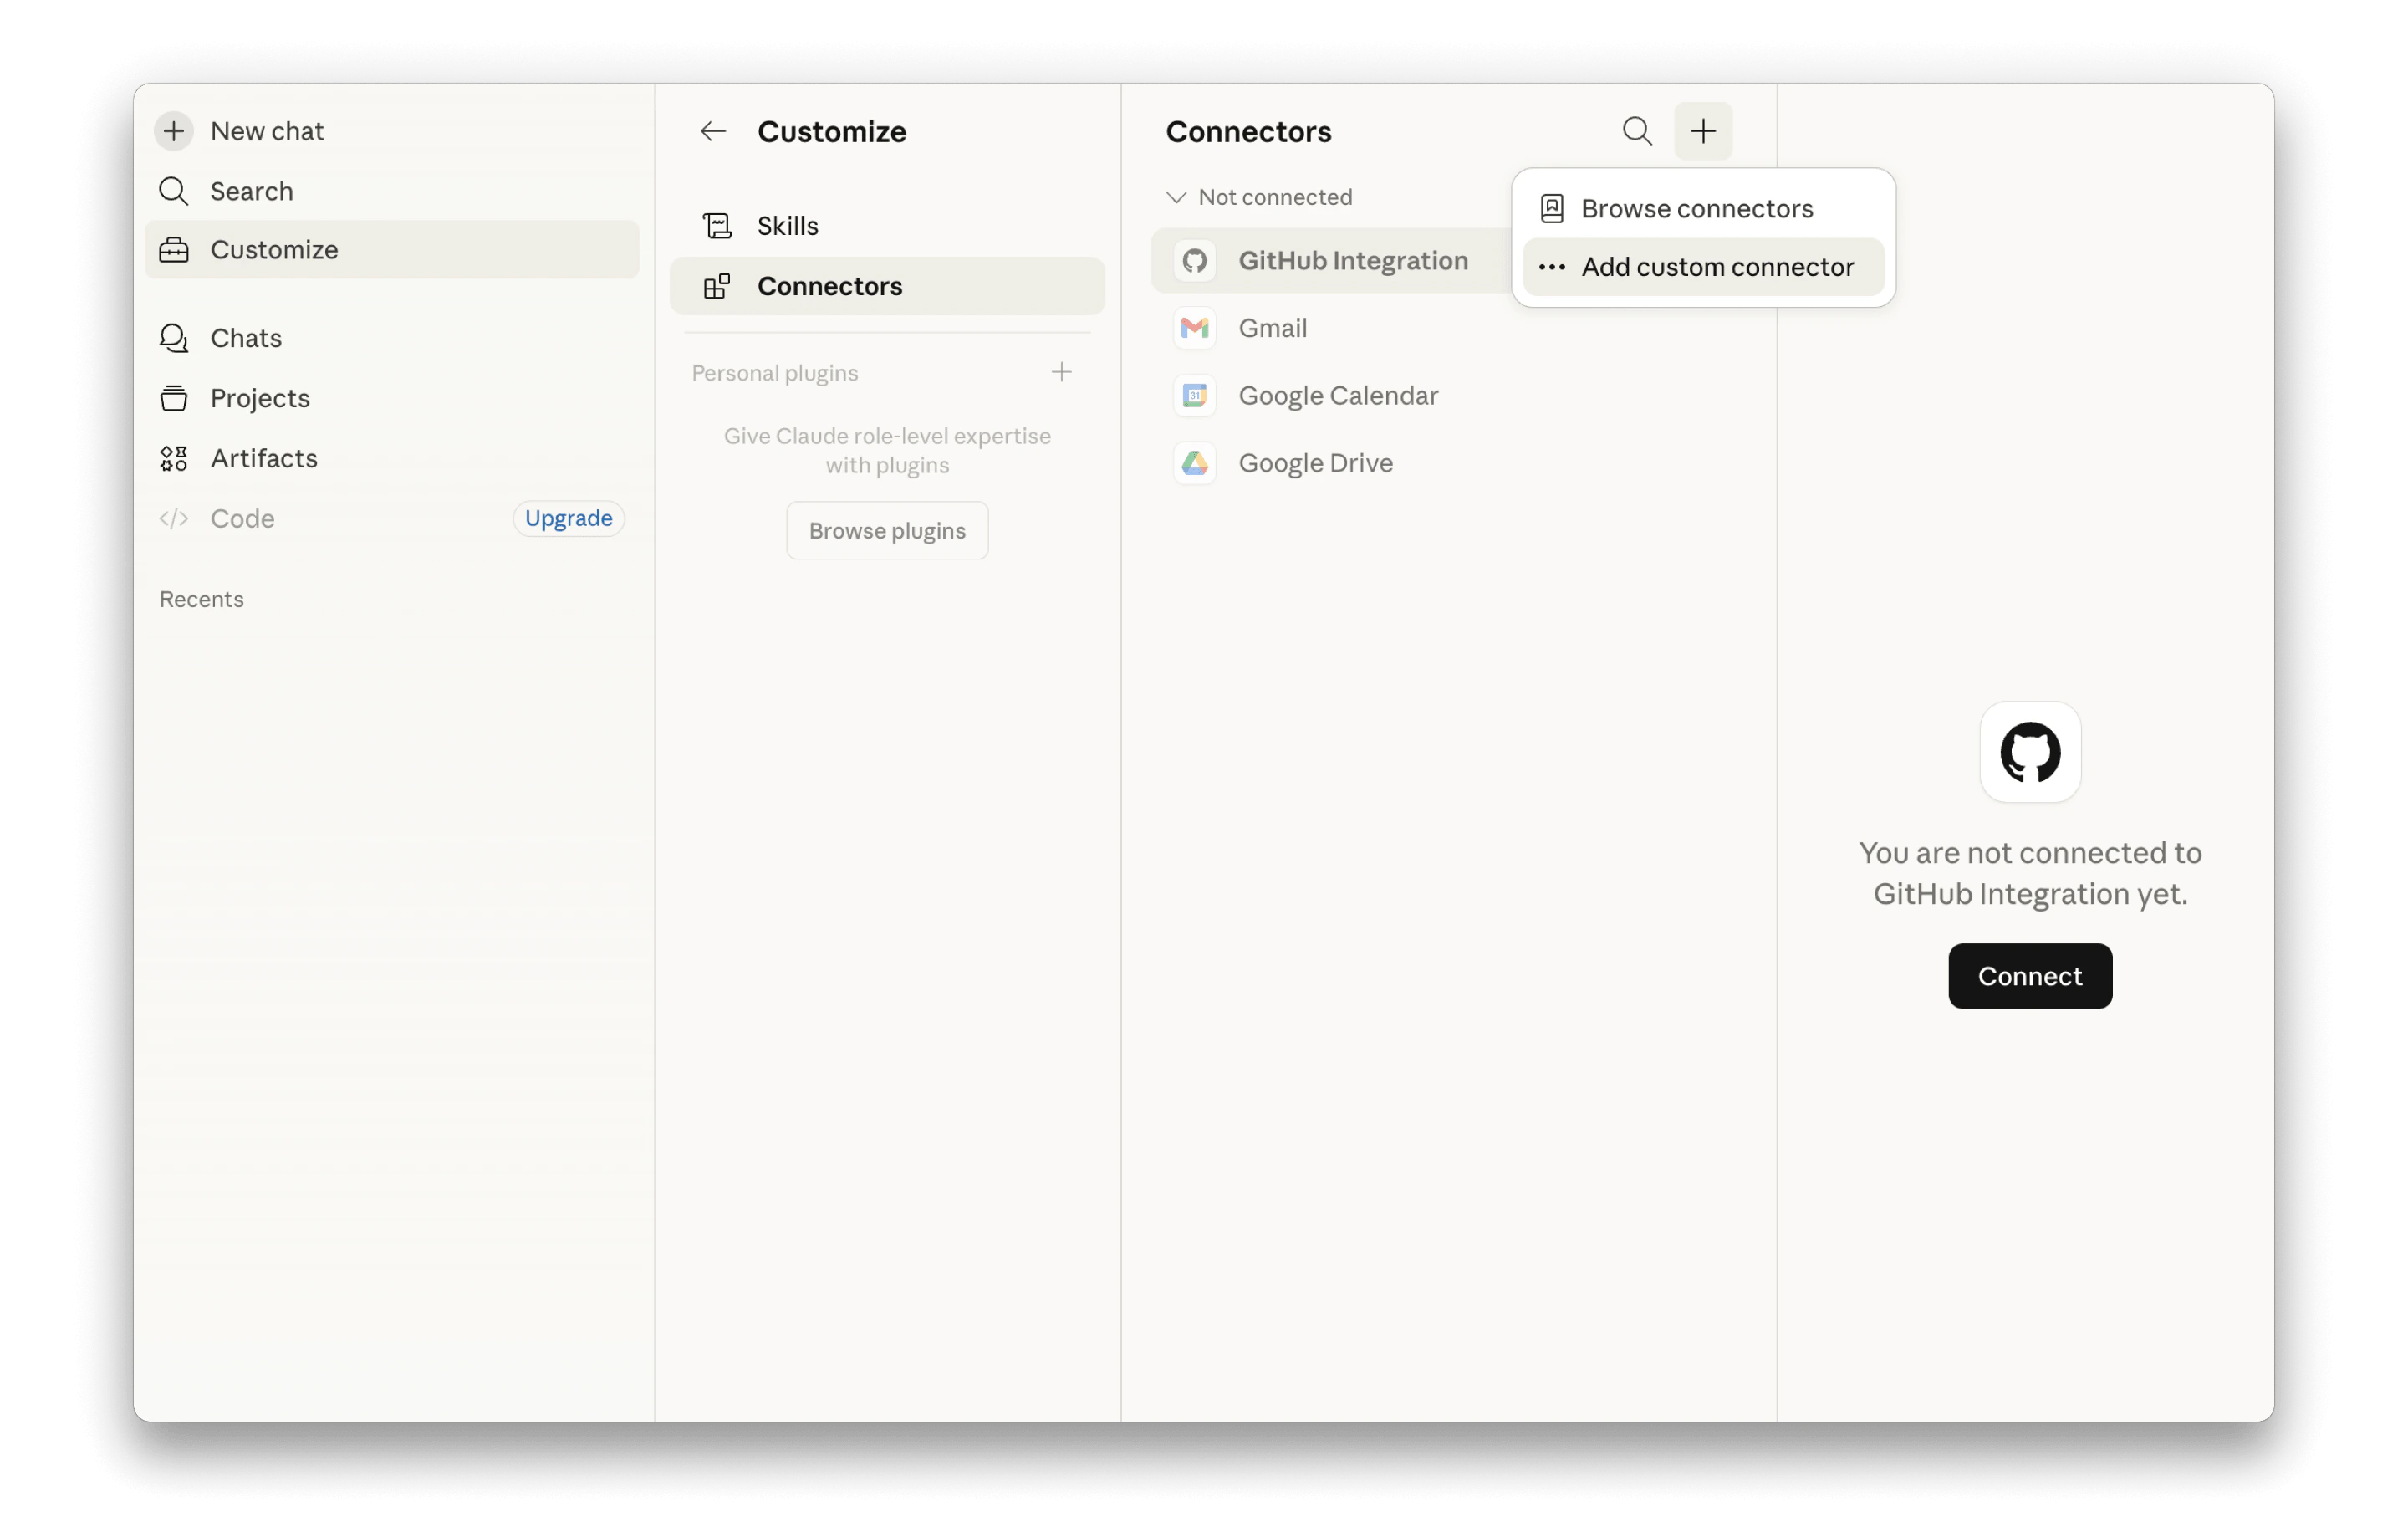Click the plus next to Personal plugins
Screen dimensions: 2408x1522
click(x=1061, y=372)
